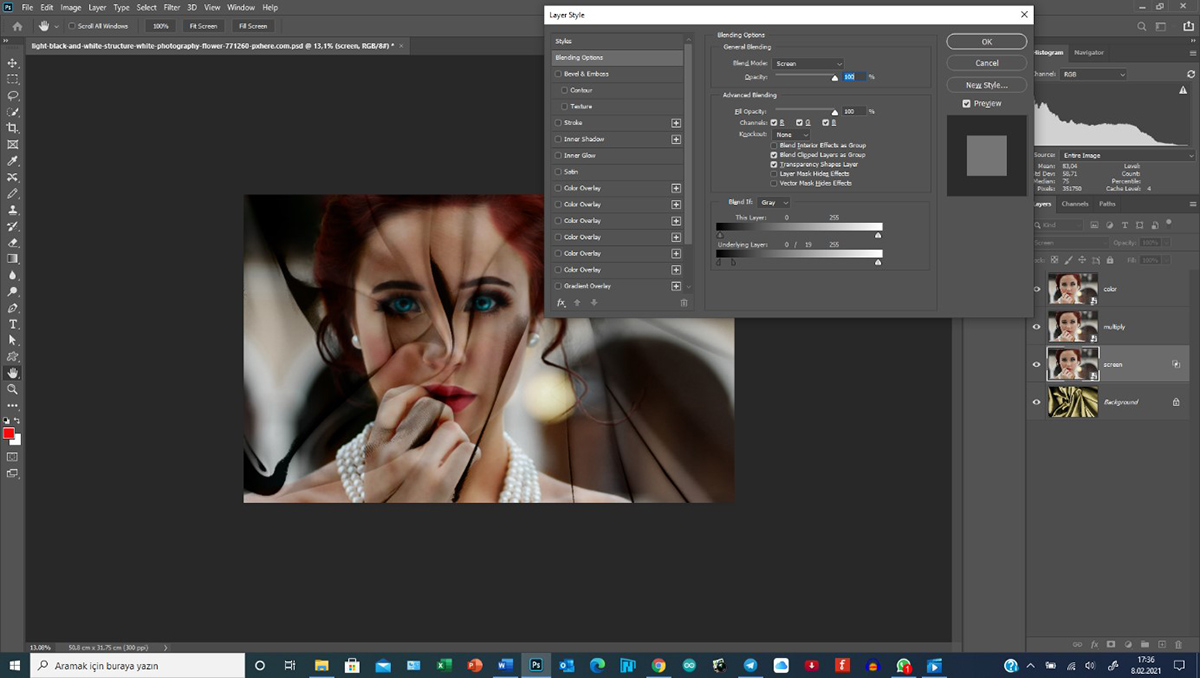Select the Crop tool

point(13,128)
